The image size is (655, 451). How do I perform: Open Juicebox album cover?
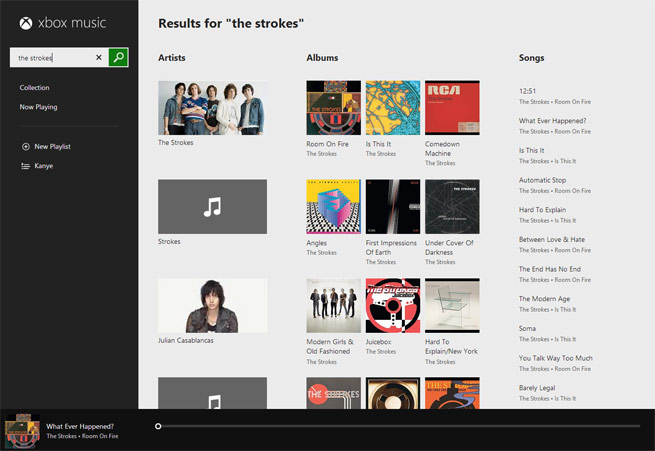393,306
